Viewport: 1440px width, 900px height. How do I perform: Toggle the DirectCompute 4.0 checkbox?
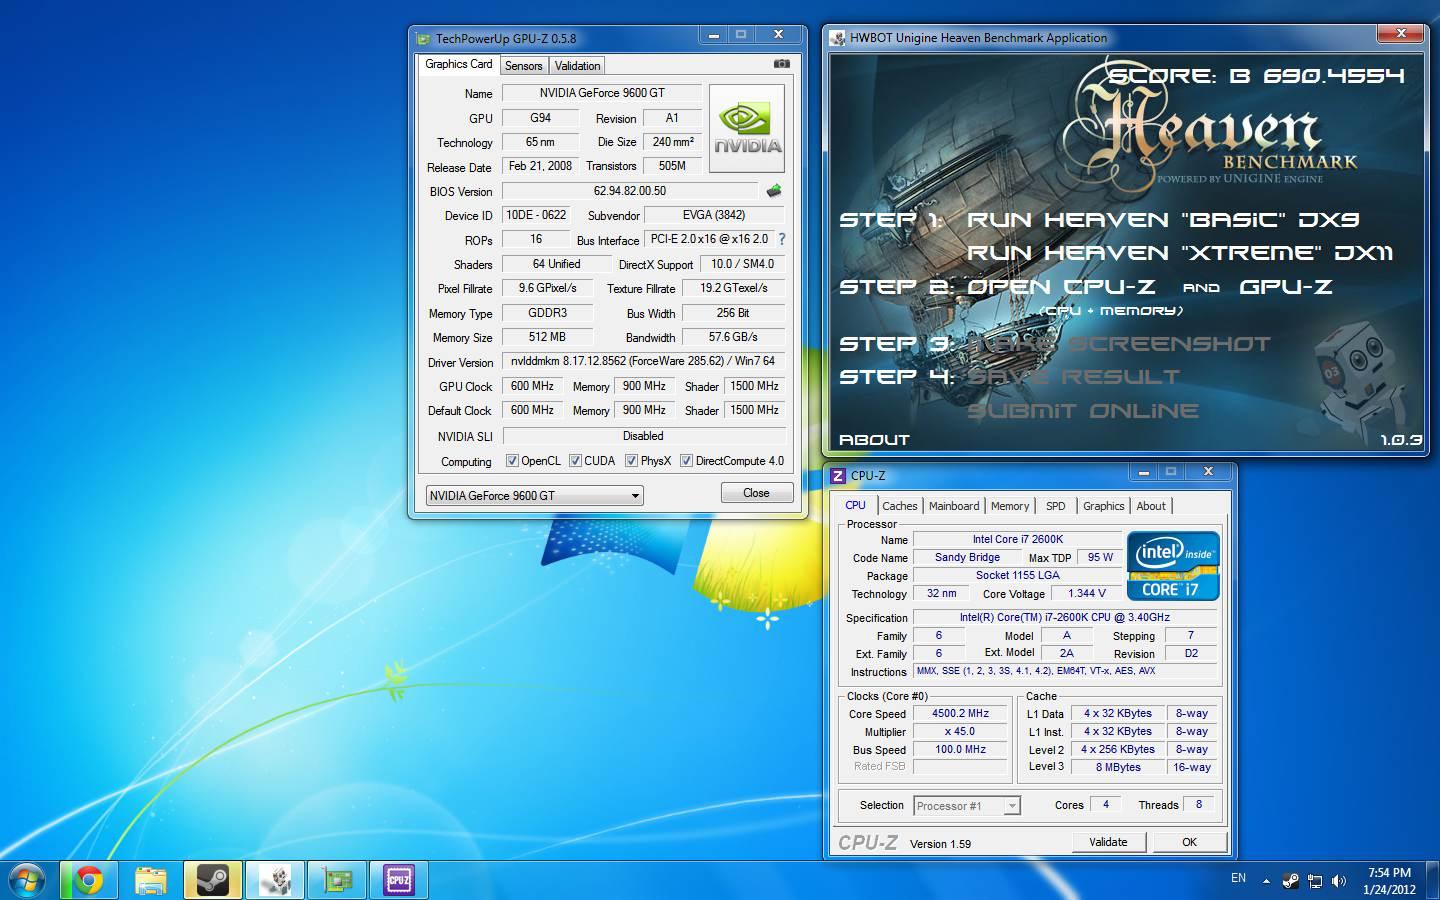click(x=686, y=461)
